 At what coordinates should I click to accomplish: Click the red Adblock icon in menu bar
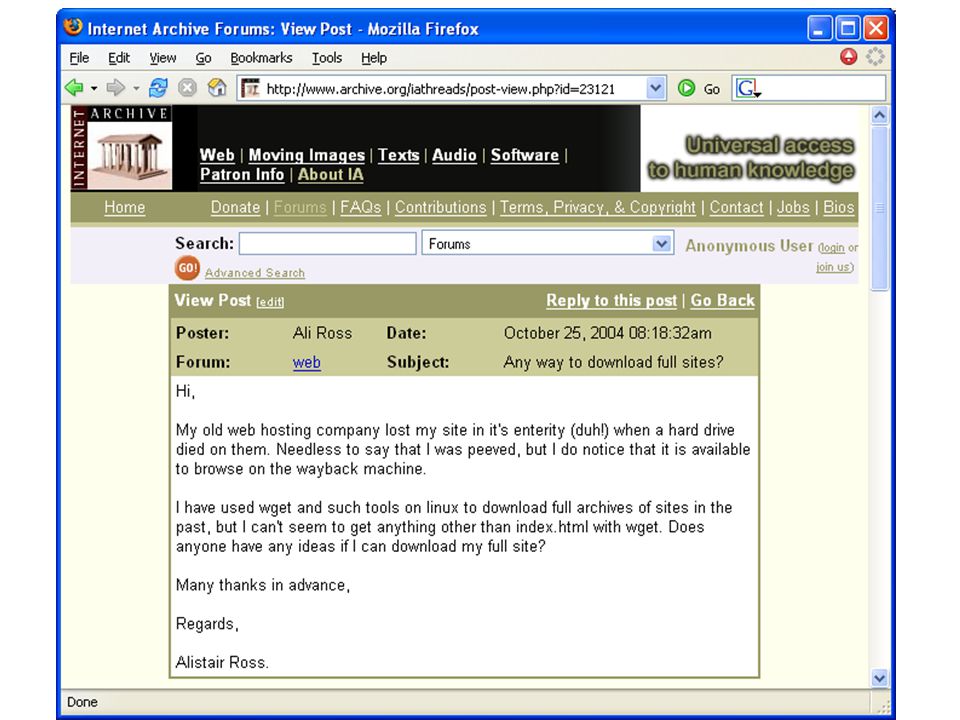848,57
